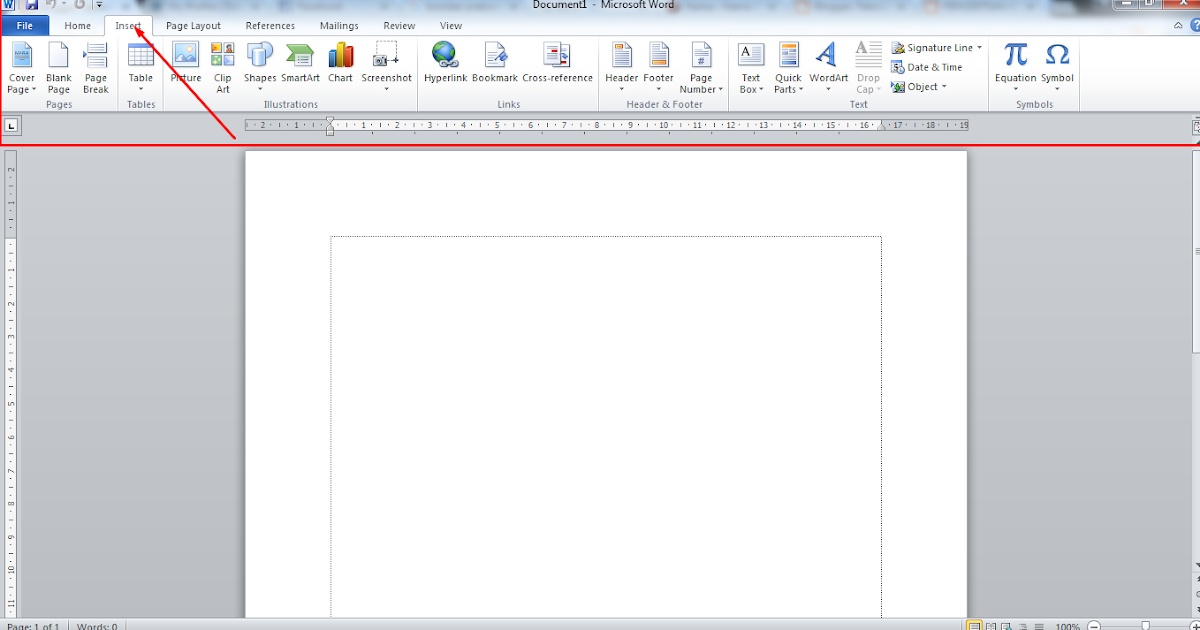
Task: Insert a Chart
Action: point(340,60)
